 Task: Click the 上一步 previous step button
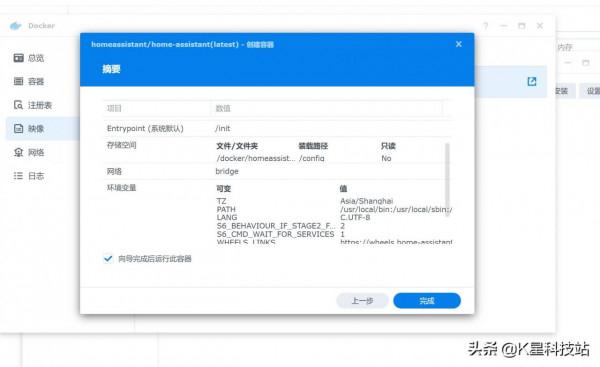click(362, 301)
